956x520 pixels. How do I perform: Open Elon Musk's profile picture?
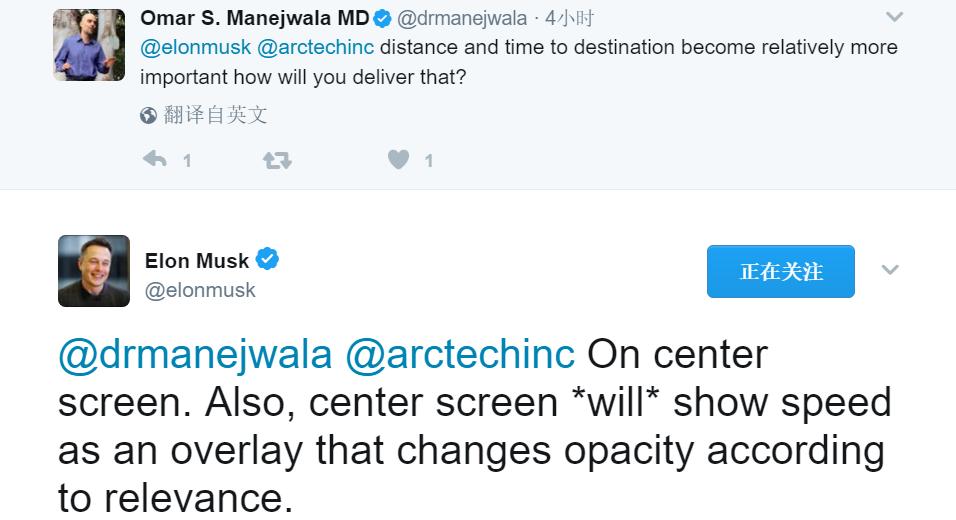coord(94,271)
